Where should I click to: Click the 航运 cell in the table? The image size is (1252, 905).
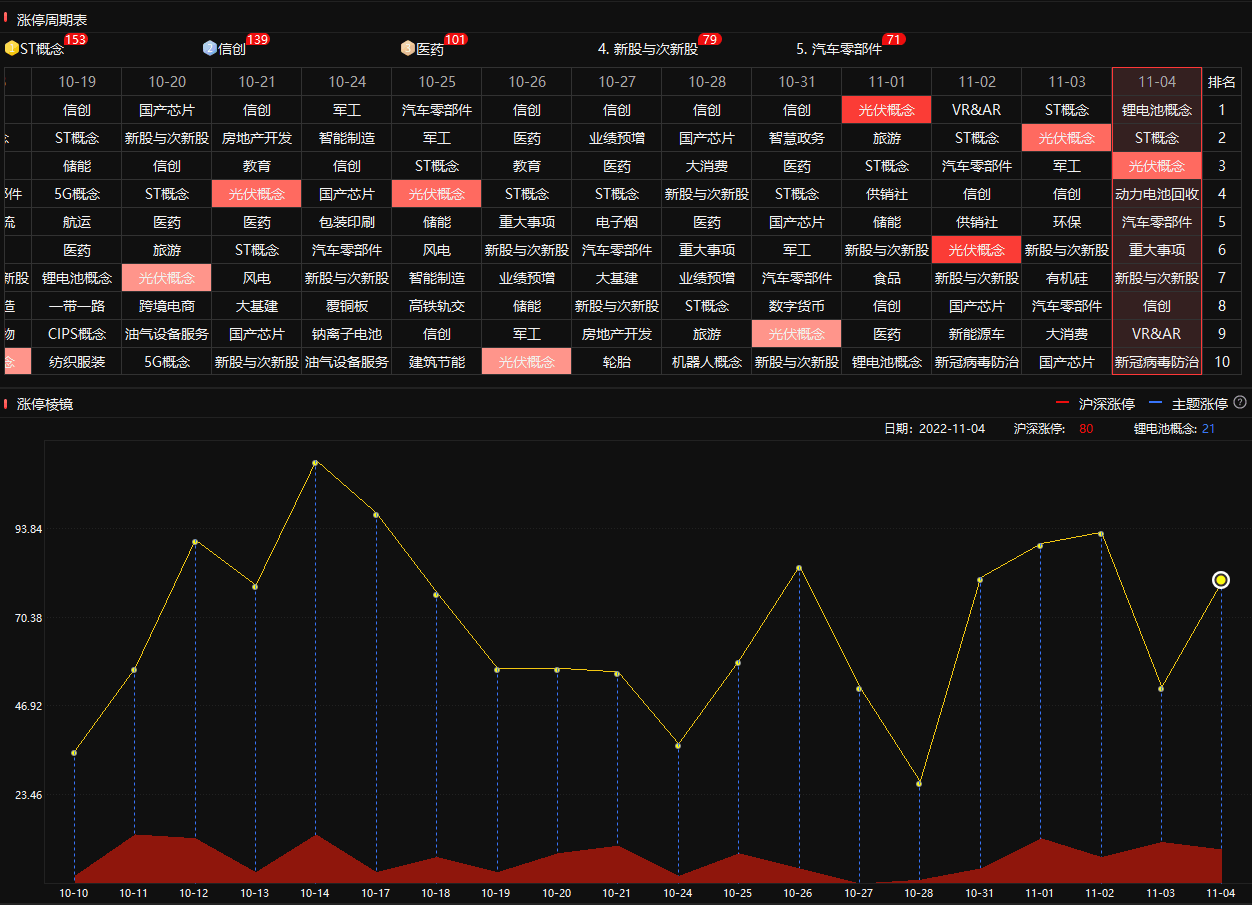[77, 222]
